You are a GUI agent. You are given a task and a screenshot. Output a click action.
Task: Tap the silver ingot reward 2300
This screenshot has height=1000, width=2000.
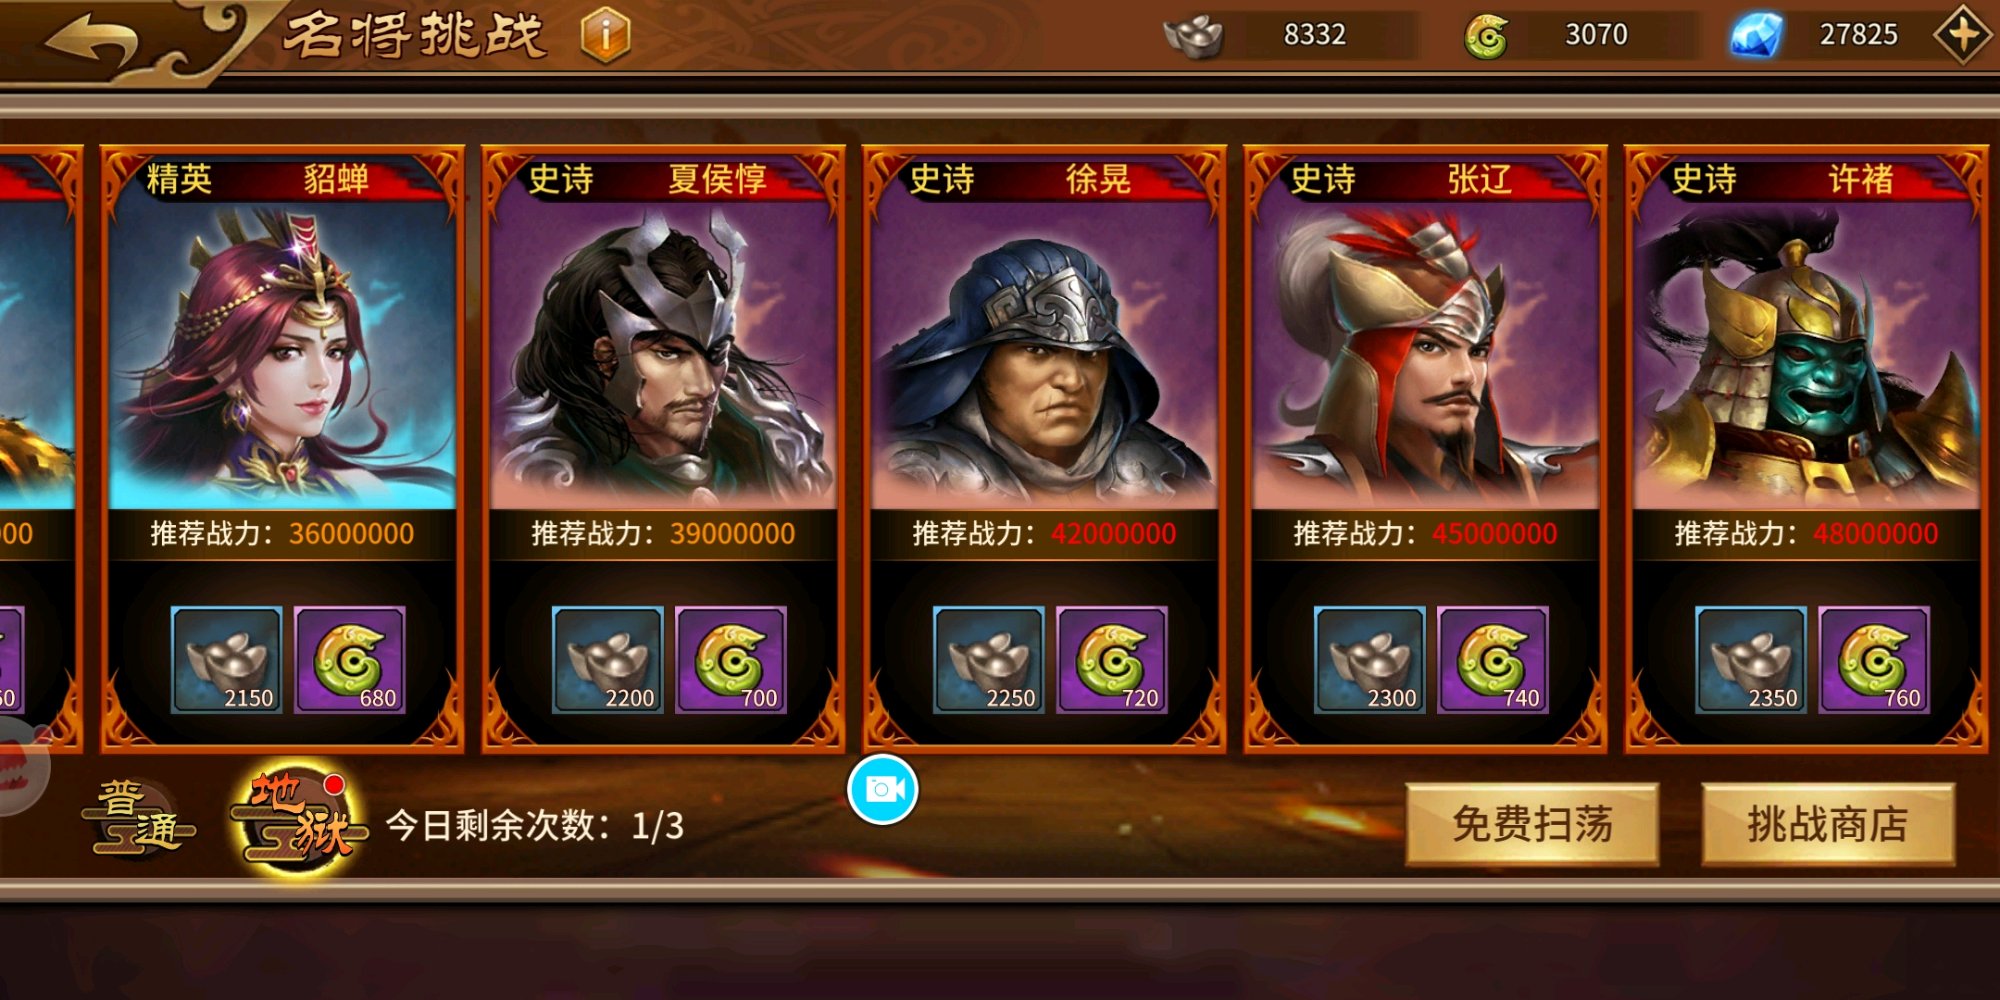[x=1370, y=660]
